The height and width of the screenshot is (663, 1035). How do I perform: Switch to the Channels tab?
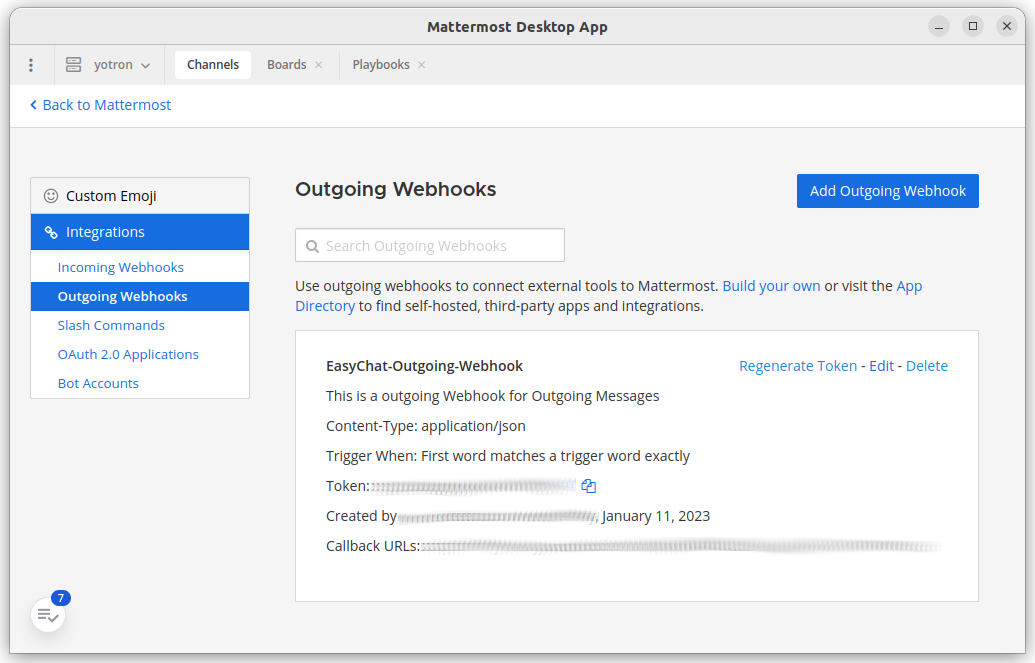point(213,65)
